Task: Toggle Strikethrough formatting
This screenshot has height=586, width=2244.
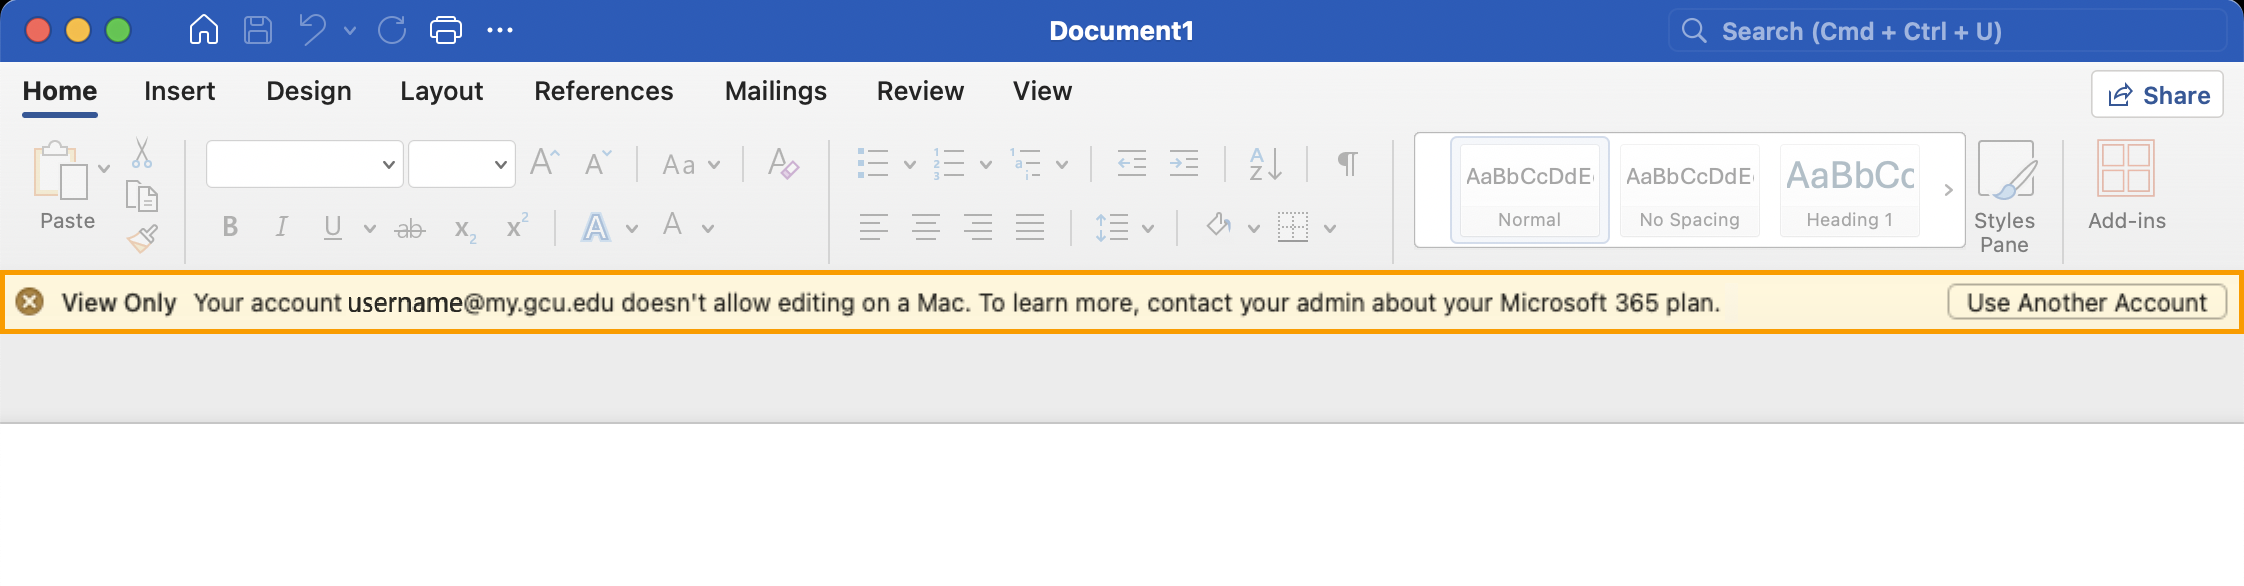Action: [410, 229]
